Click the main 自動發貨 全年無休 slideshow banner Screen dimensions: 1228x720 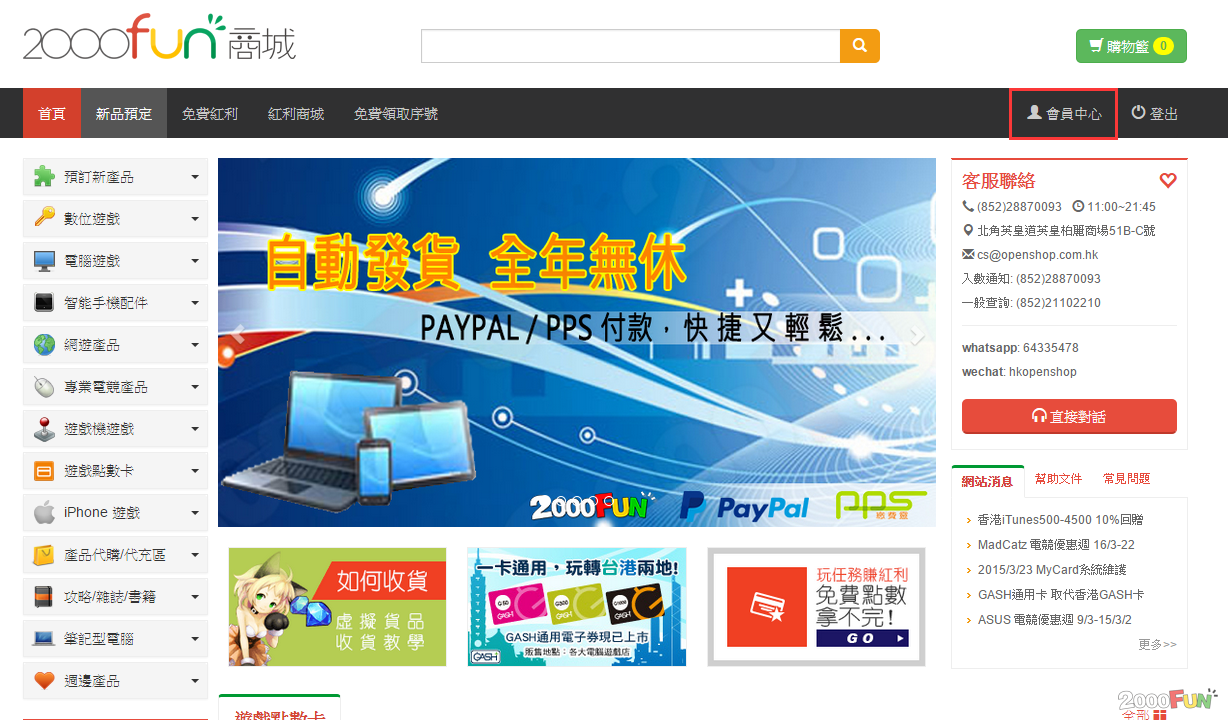click(577, 342)
